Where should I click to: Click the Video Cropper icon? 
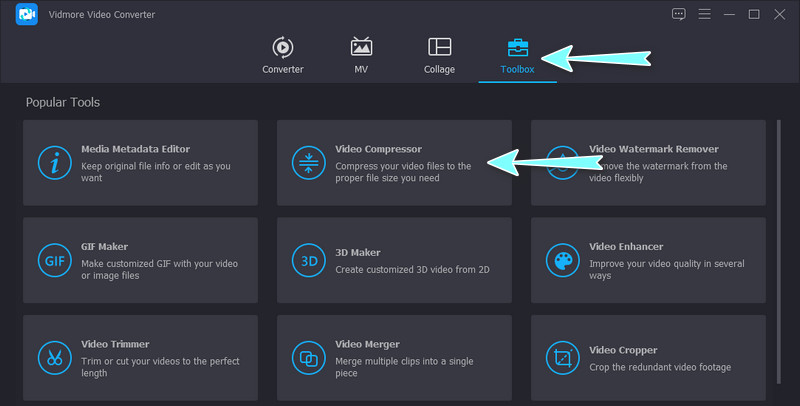pos(562,358)
